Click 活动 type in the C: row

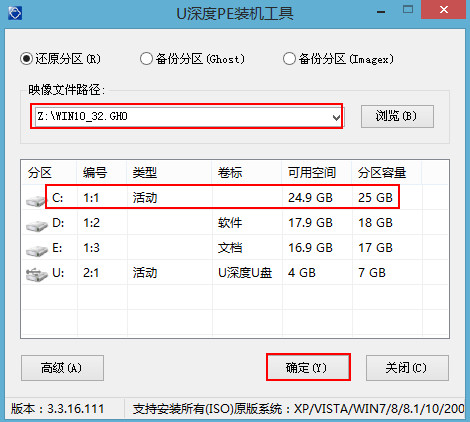coord(145,198)
